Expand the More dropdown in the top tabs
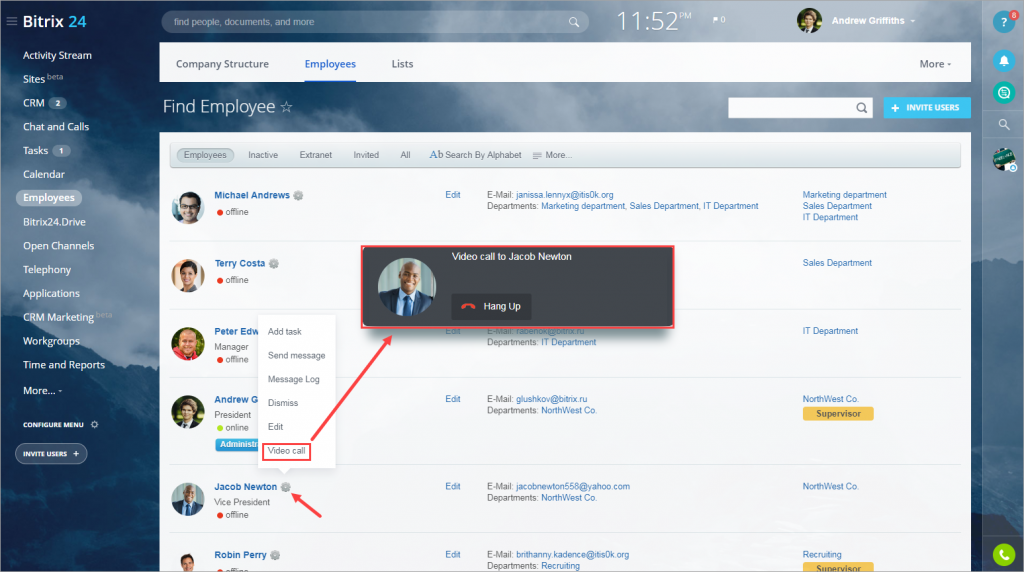Image resolution: width=1024 pixels, height=572 pixels. 935,64
